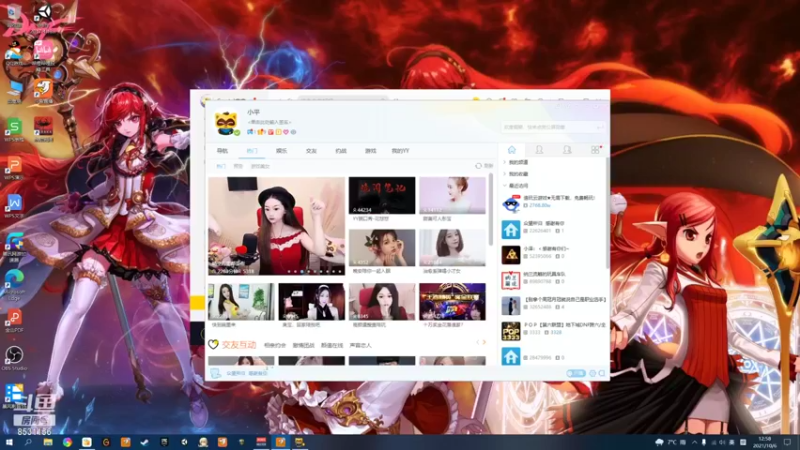Open File Explorer from the taskbar
Screen dimensions: 800x450
click(48, 442)
